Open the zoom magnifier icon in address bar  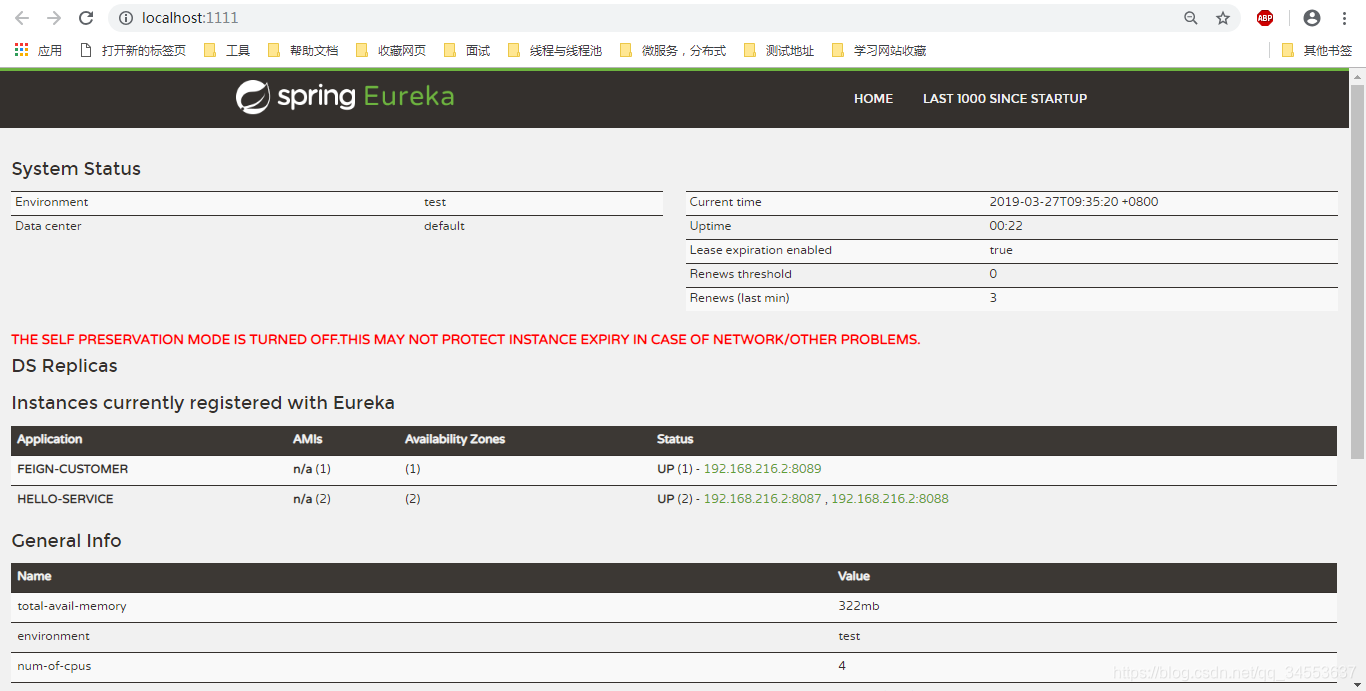click(x=1191, y=18)
